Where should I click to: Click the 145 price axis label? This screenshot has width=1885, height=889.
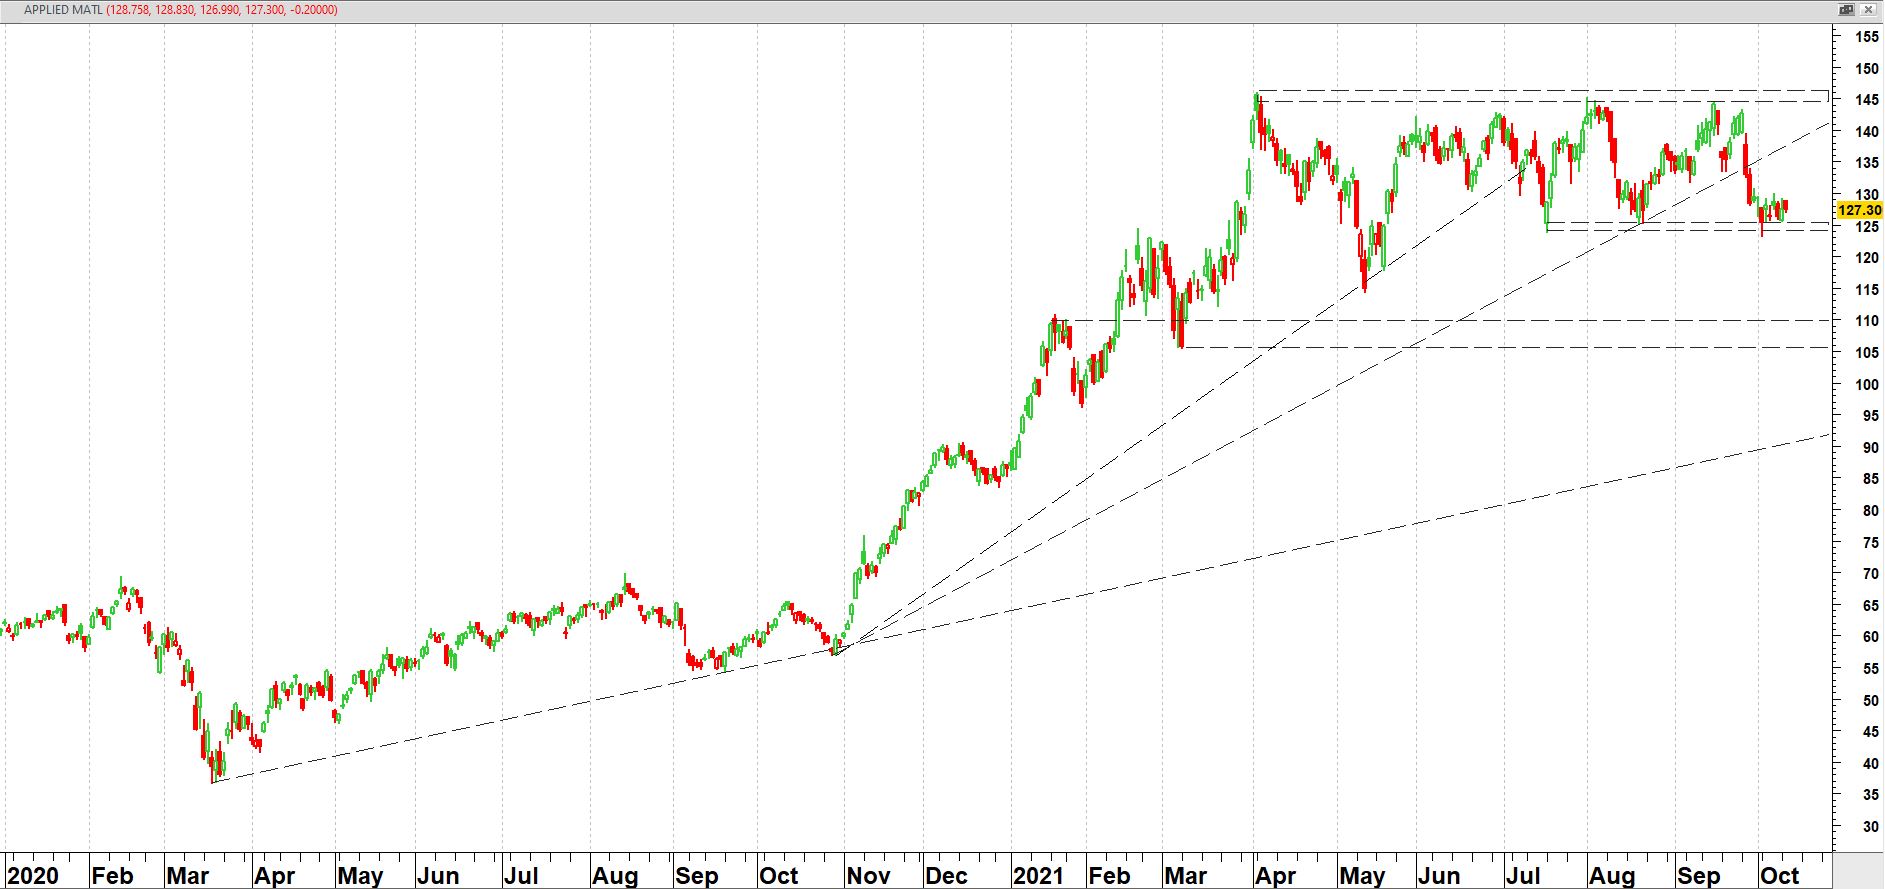coord(1866,100)
